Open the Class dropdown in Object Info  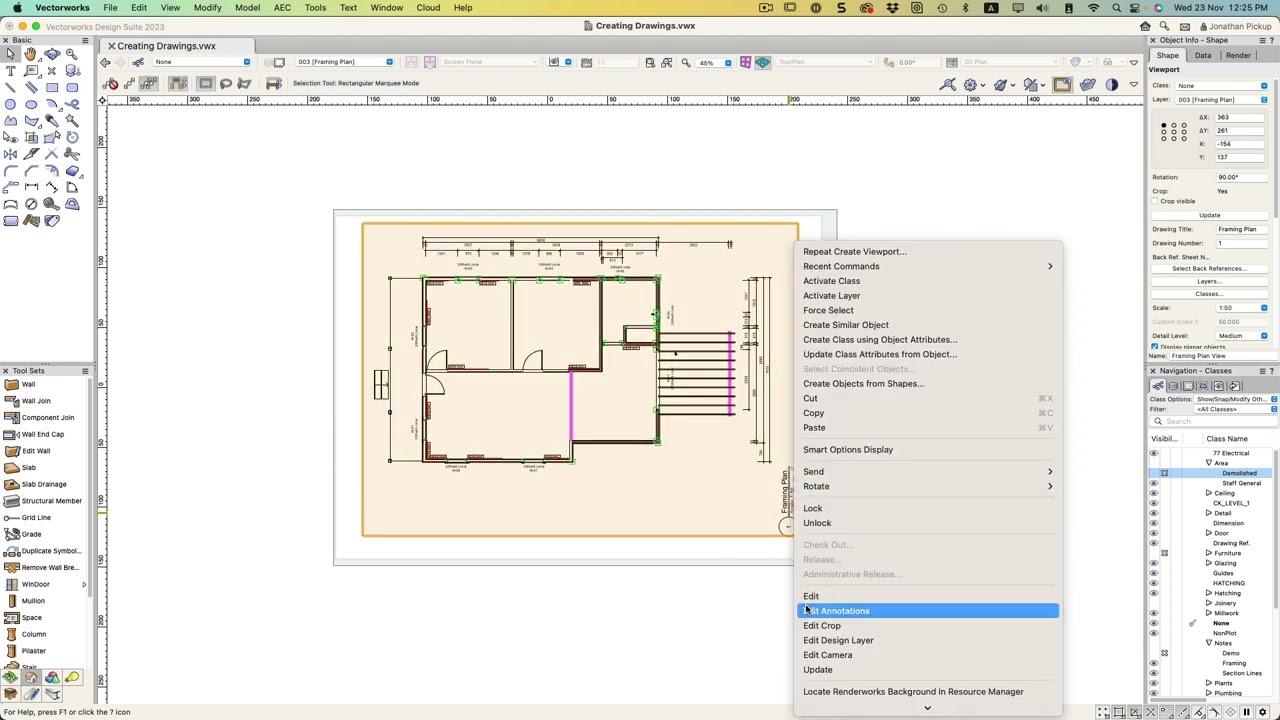click(1222, 86)
